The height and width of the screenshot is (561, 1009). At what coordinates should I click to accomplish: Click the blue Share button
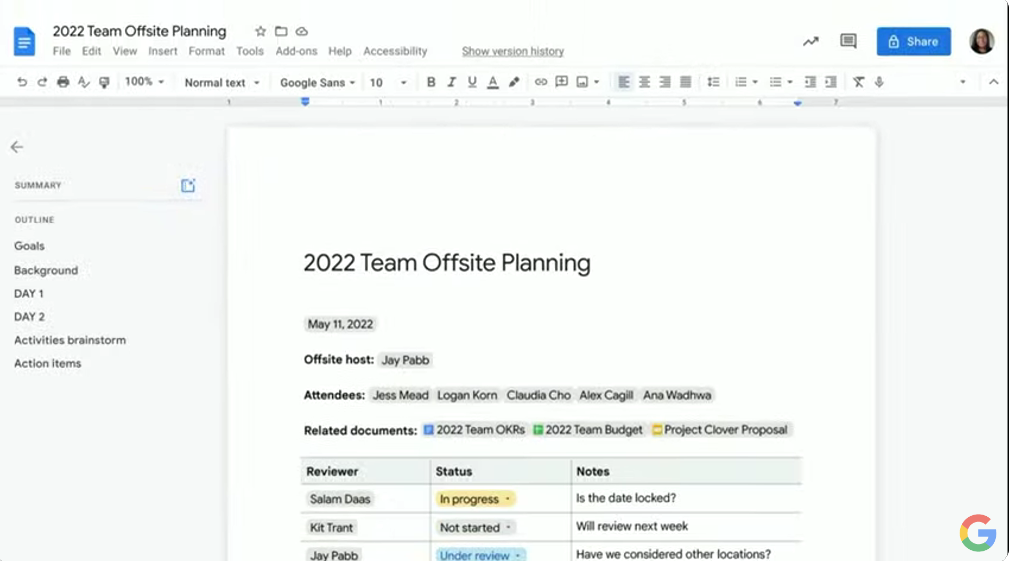[913, 41]
